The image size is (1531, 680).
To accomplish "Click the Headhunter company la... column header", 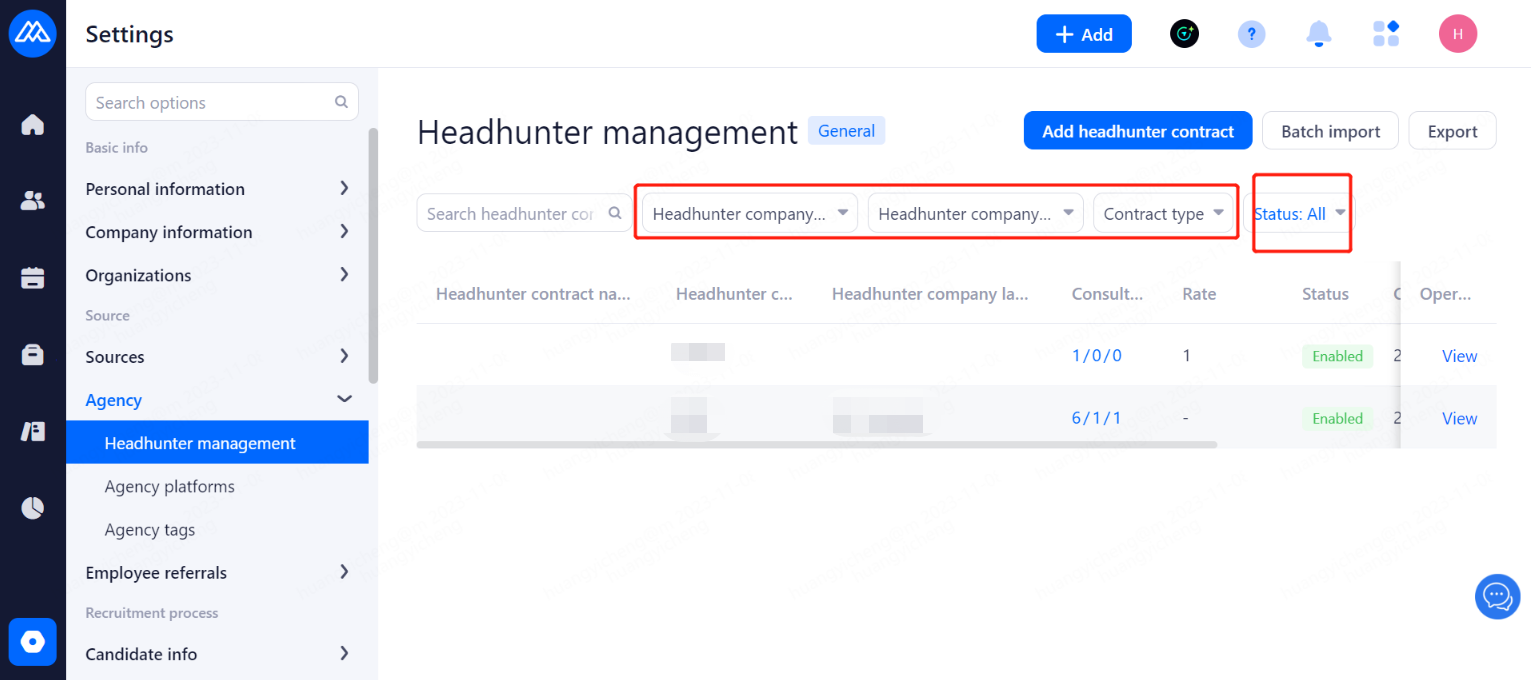I will tap(928, 294).
